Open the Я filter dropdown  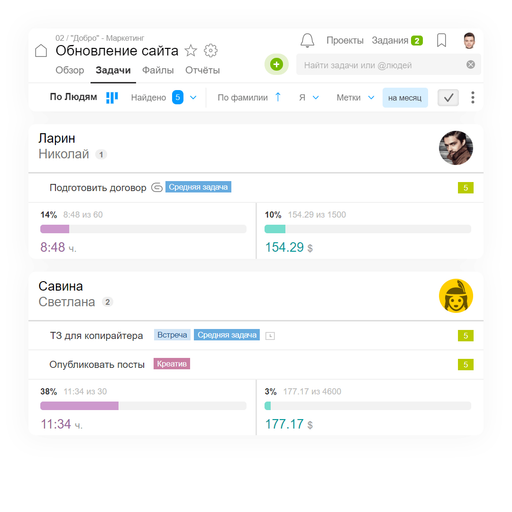316,98
